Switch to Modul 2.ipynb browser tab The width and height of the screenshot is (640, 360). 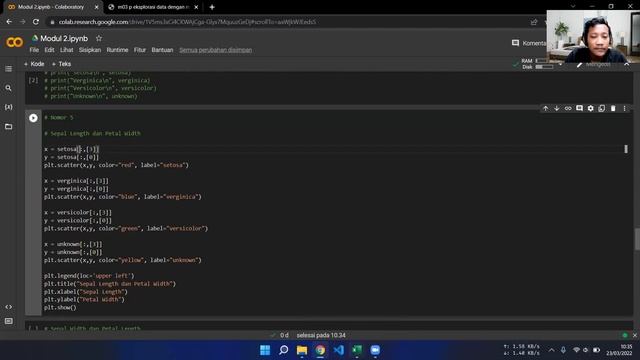click(51, 7)
